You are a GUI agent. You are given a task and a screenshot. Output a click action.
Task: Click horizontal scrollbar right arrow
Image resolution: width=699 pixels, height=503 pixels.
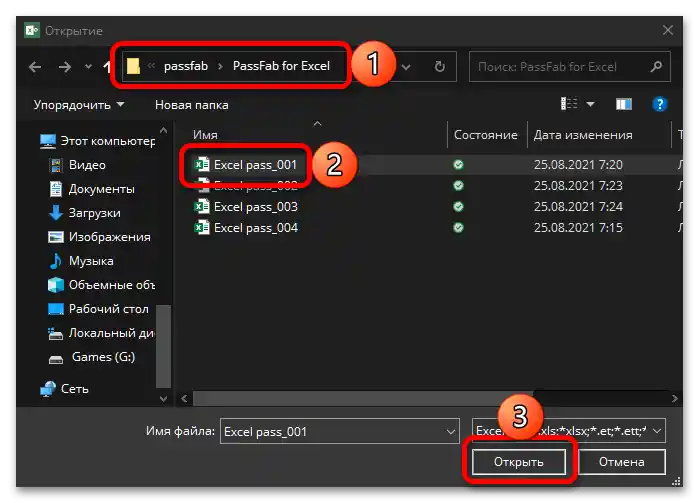[x=674, y=399]
